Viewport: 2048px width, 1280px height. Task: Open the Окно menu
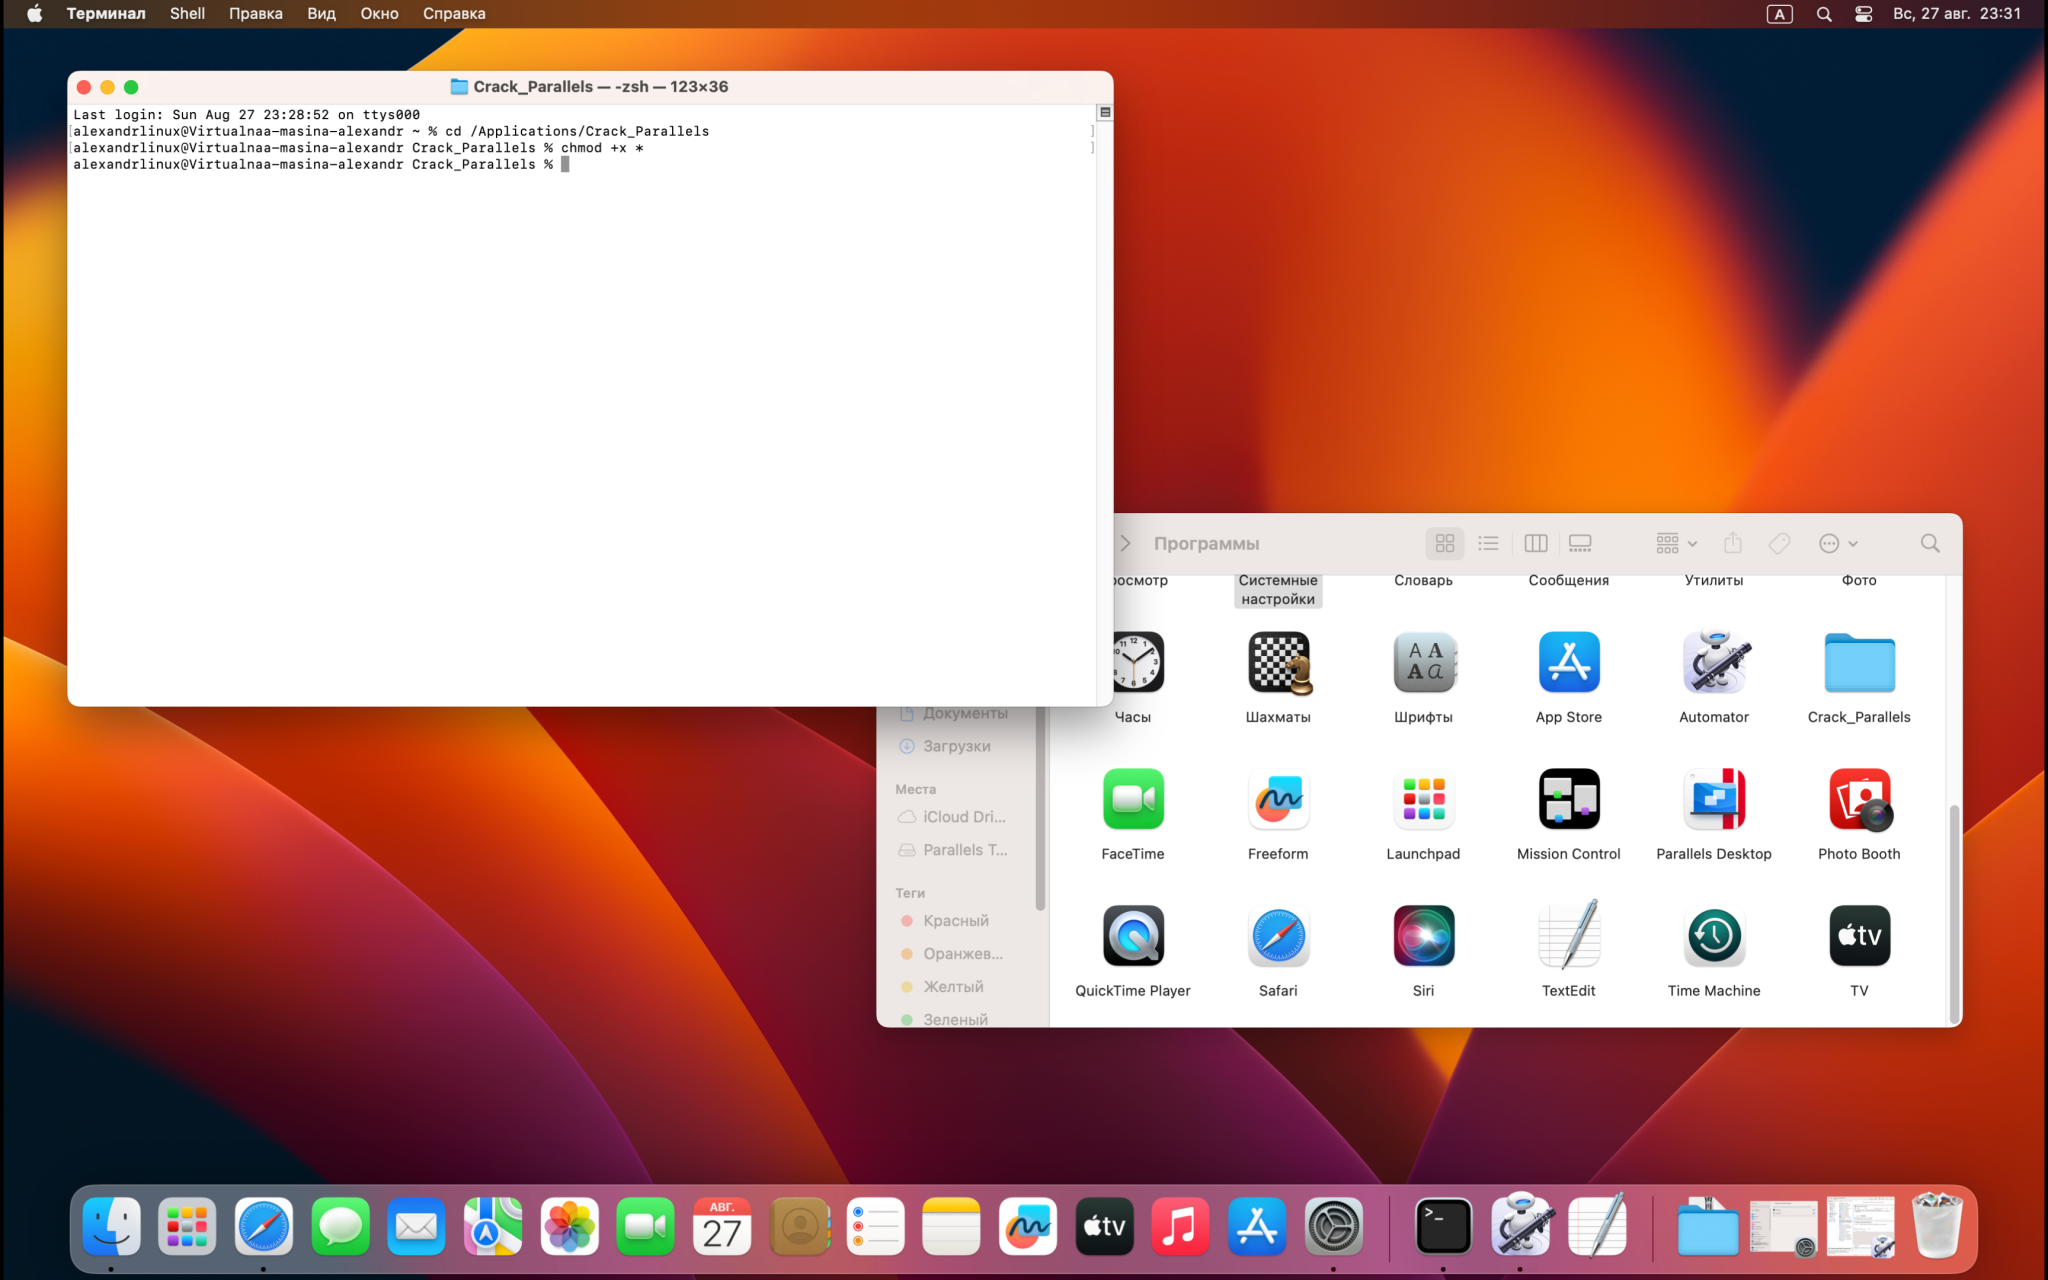(x=379, y=14)
